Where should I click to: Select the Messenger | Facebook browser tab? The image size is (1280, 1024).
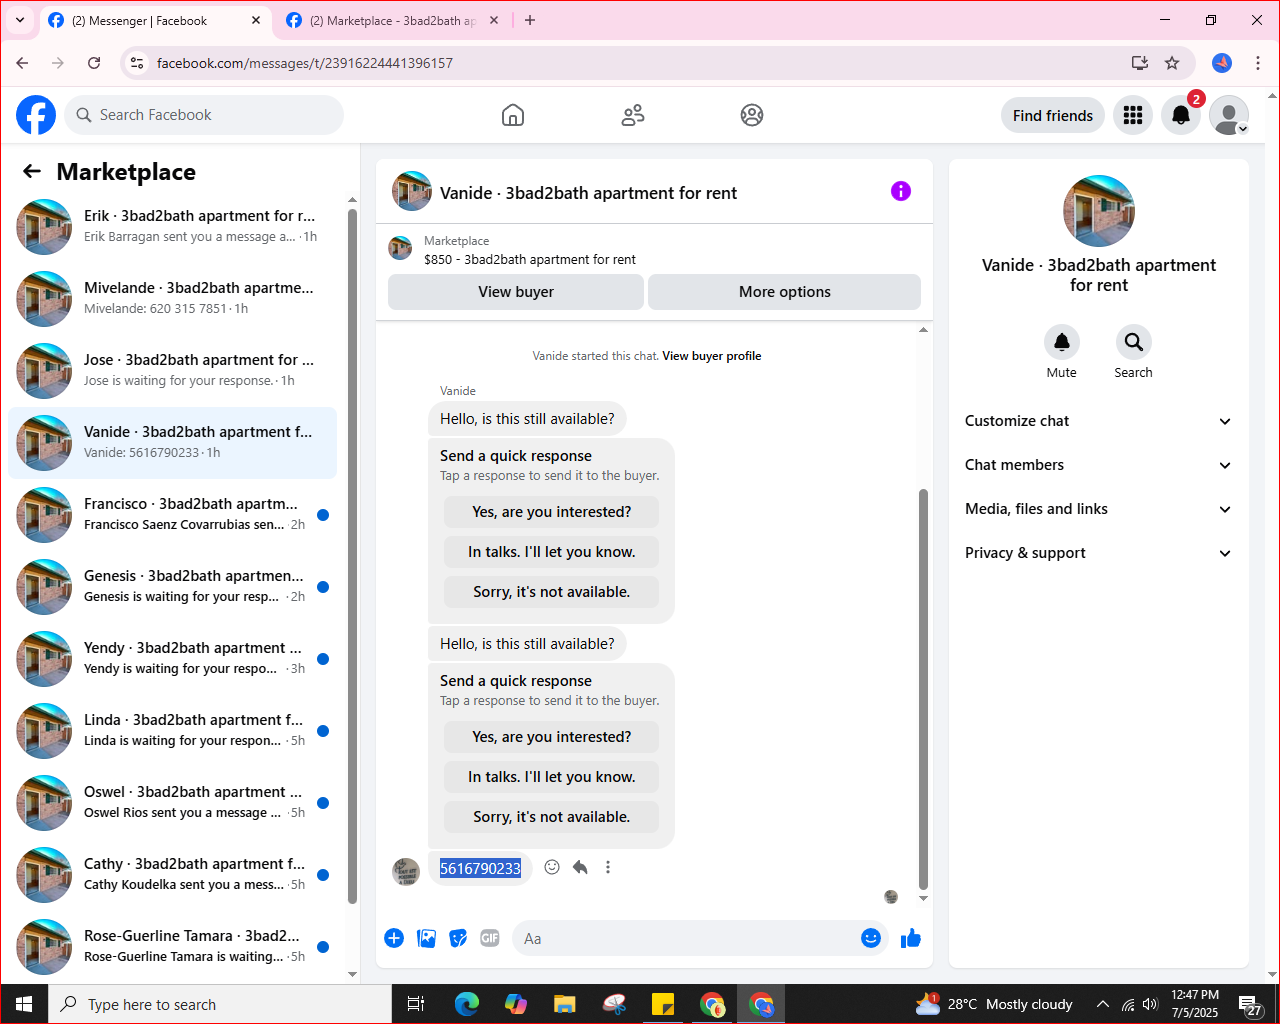[x=155, y=20]
